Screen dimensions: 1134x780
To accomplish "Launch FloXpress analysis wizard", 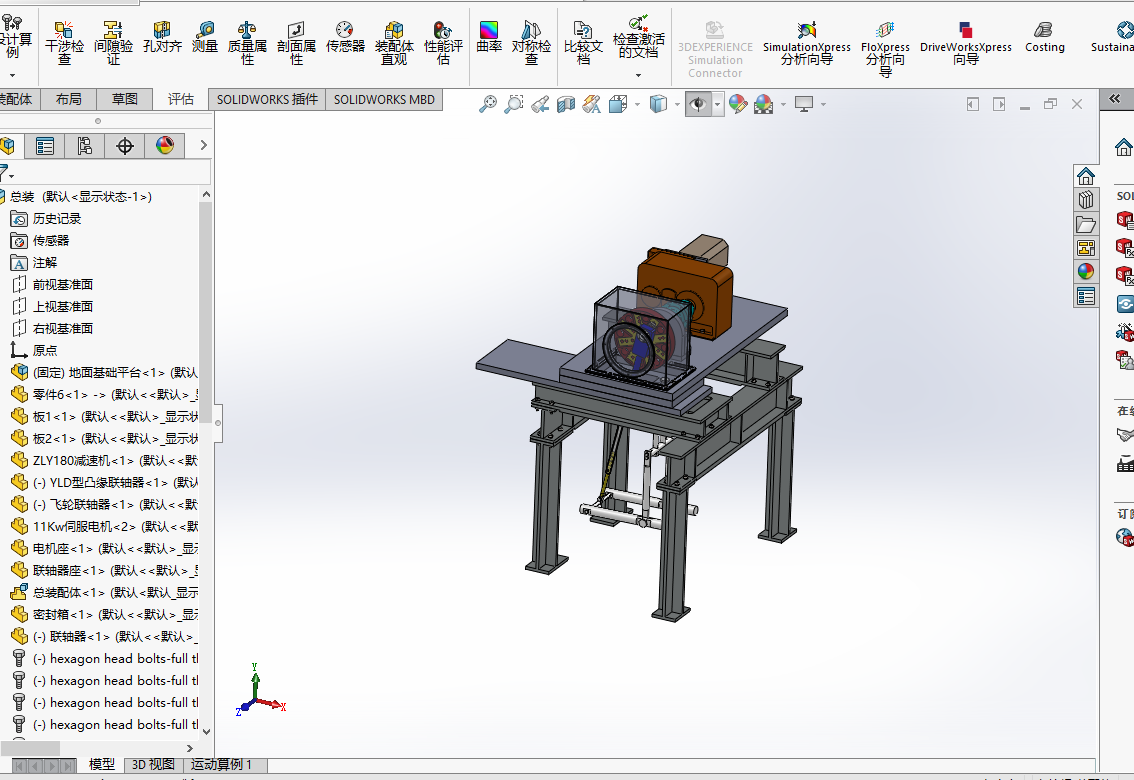I will [885, 48].
